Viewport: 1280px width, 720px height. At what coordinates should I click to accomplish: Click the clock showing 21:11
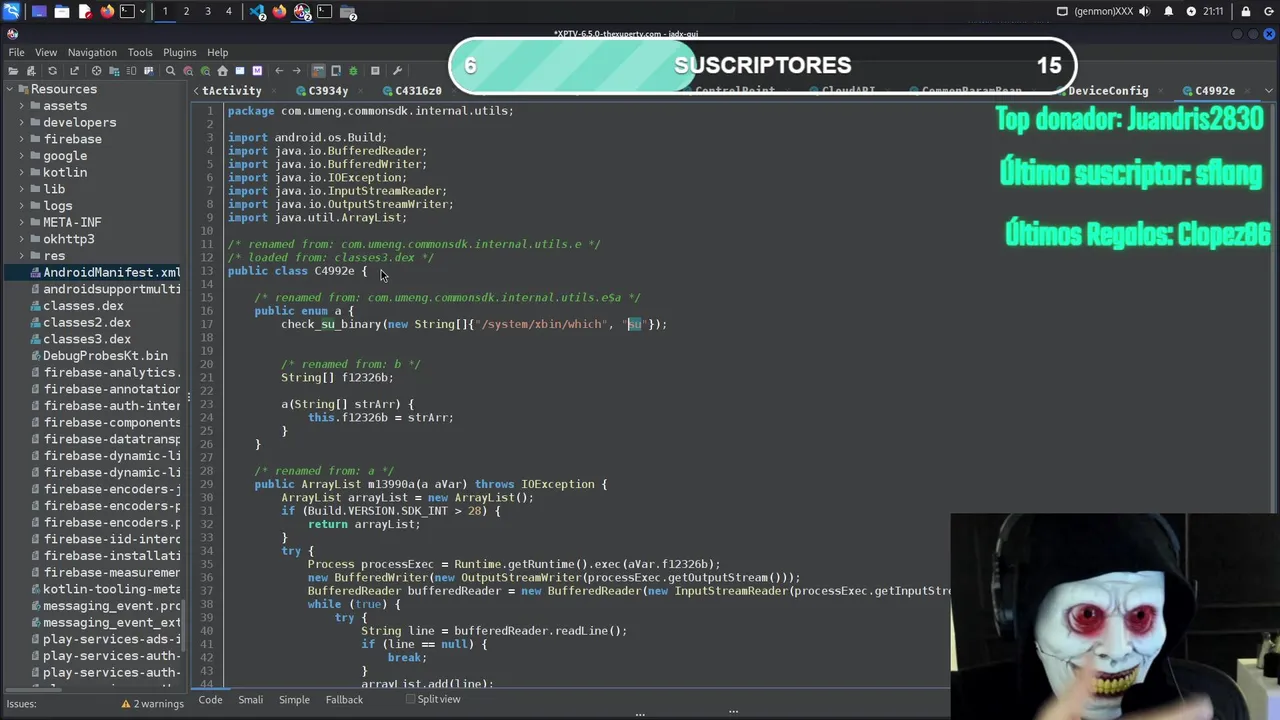[1212, 12]
